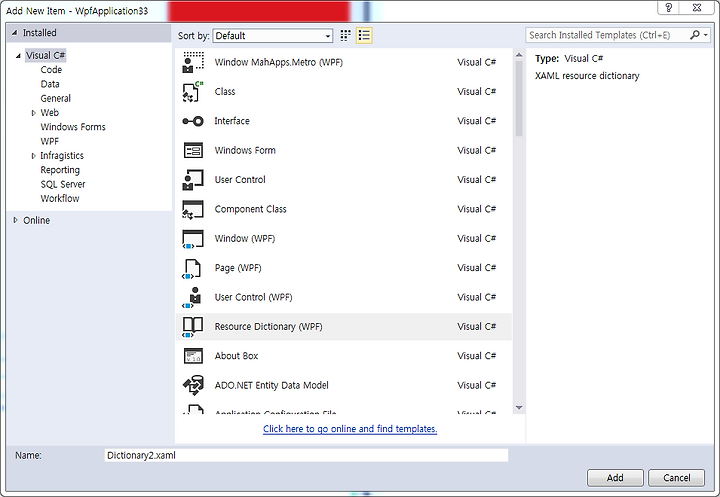Open the help question mark button

pos(669,7)
